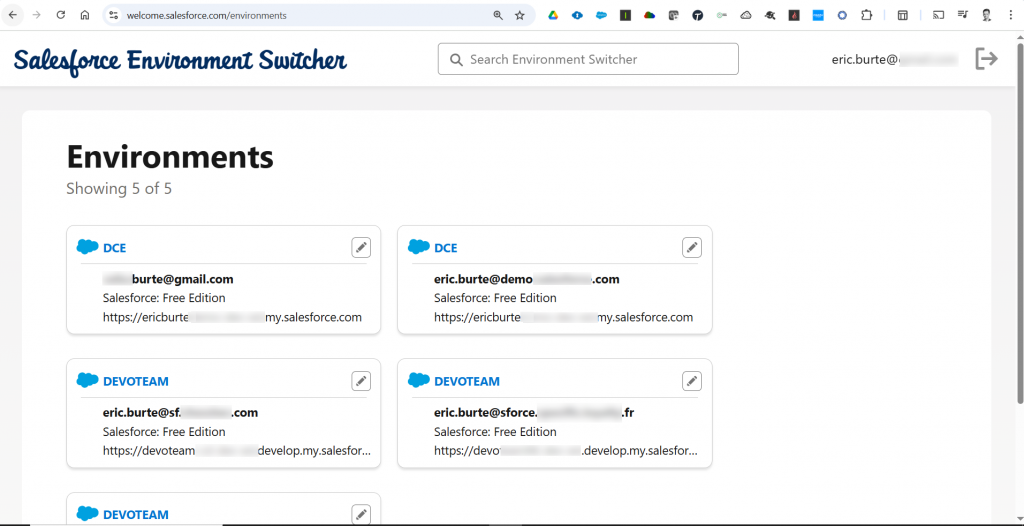Click the devoteam develop URL under eric.burte@sf

tap(237, 451)
